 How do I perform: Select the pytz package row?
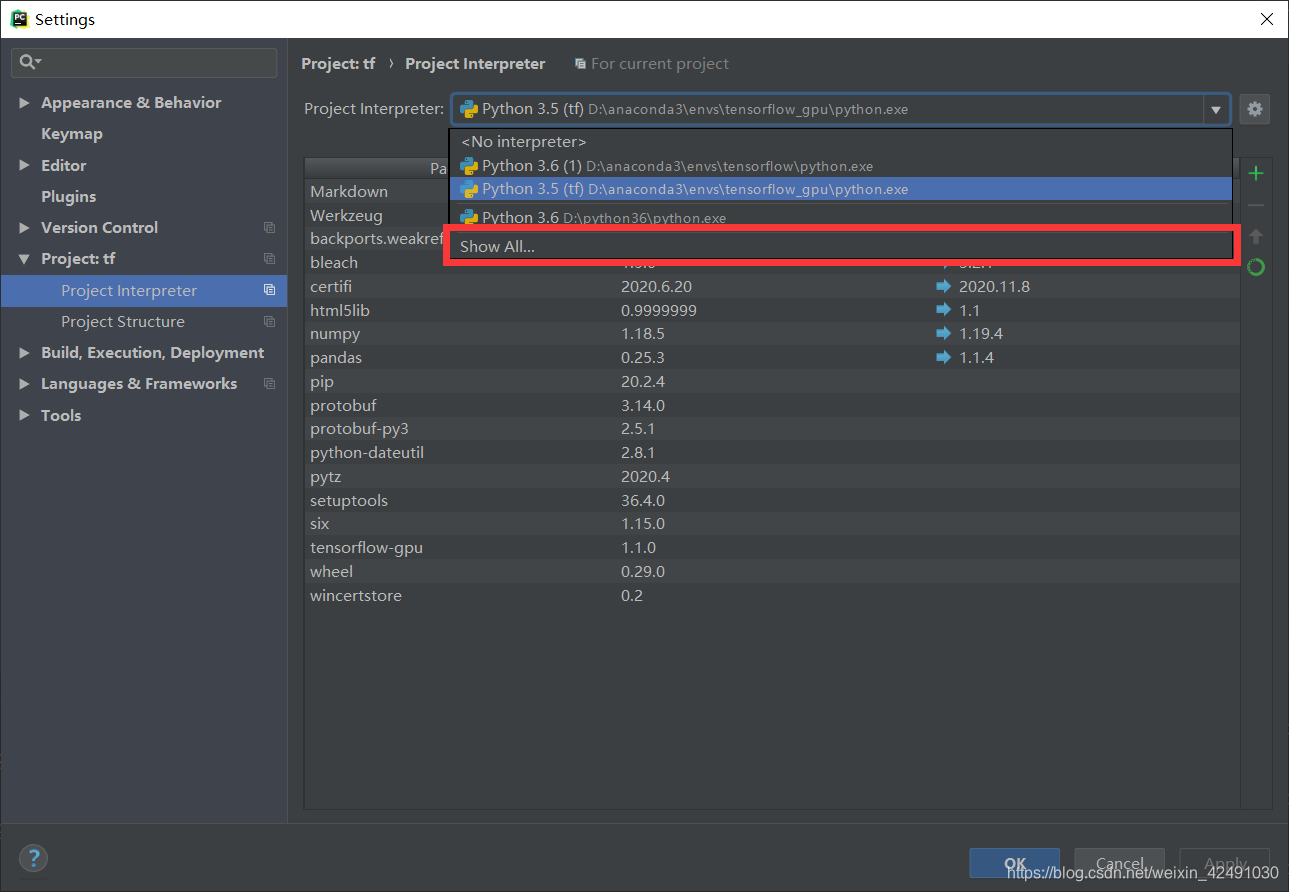pyautogui.click(x=772, y=477)
